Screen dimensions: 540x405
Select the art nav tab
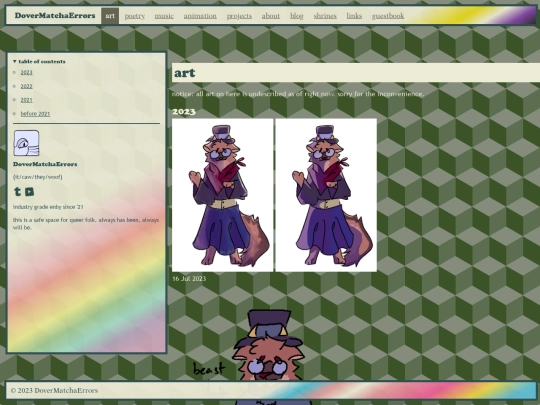tap(110, 16)
